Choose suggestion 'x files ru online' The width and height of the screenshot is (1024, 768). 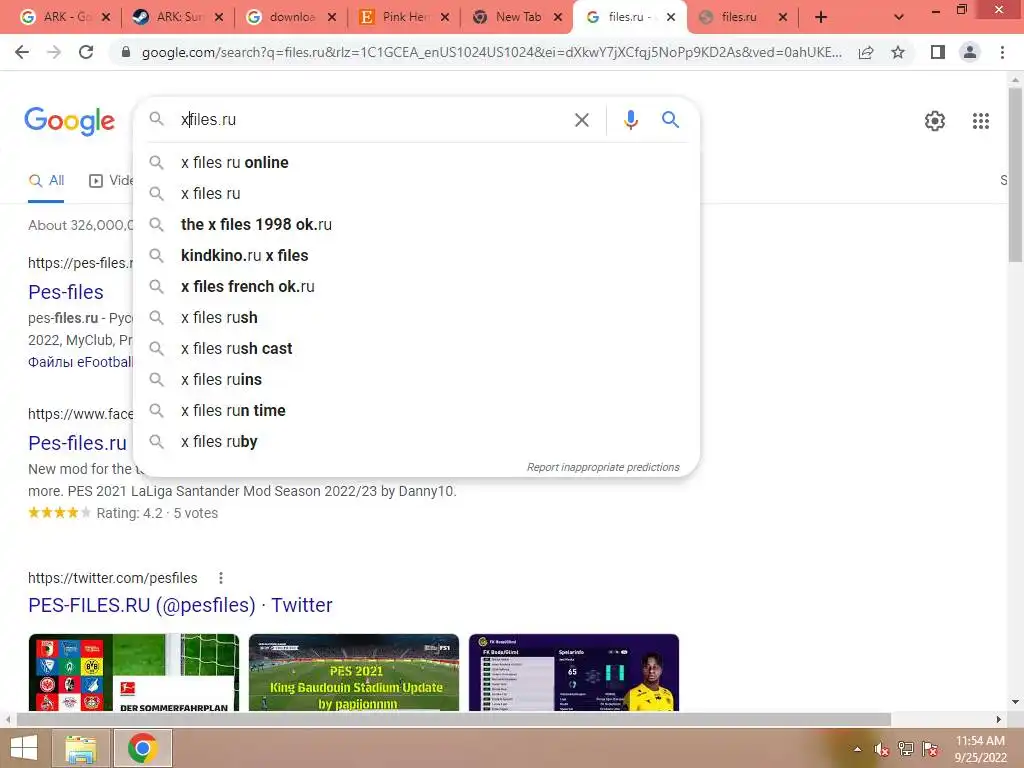click(x=416, y=163)
